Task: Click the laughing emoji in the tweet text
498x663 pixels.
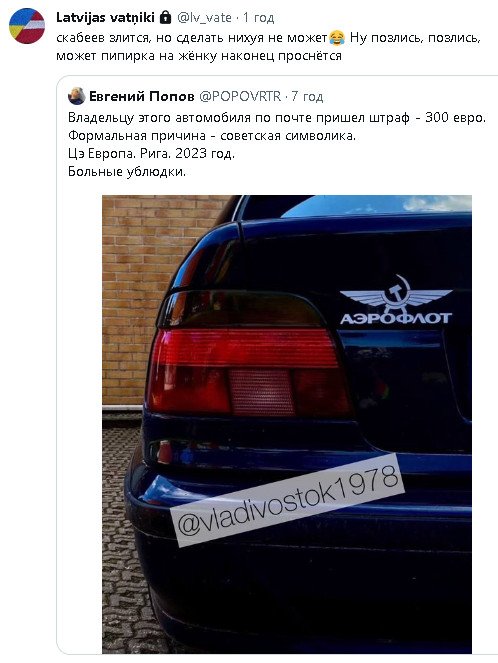Action: point(337,38)
